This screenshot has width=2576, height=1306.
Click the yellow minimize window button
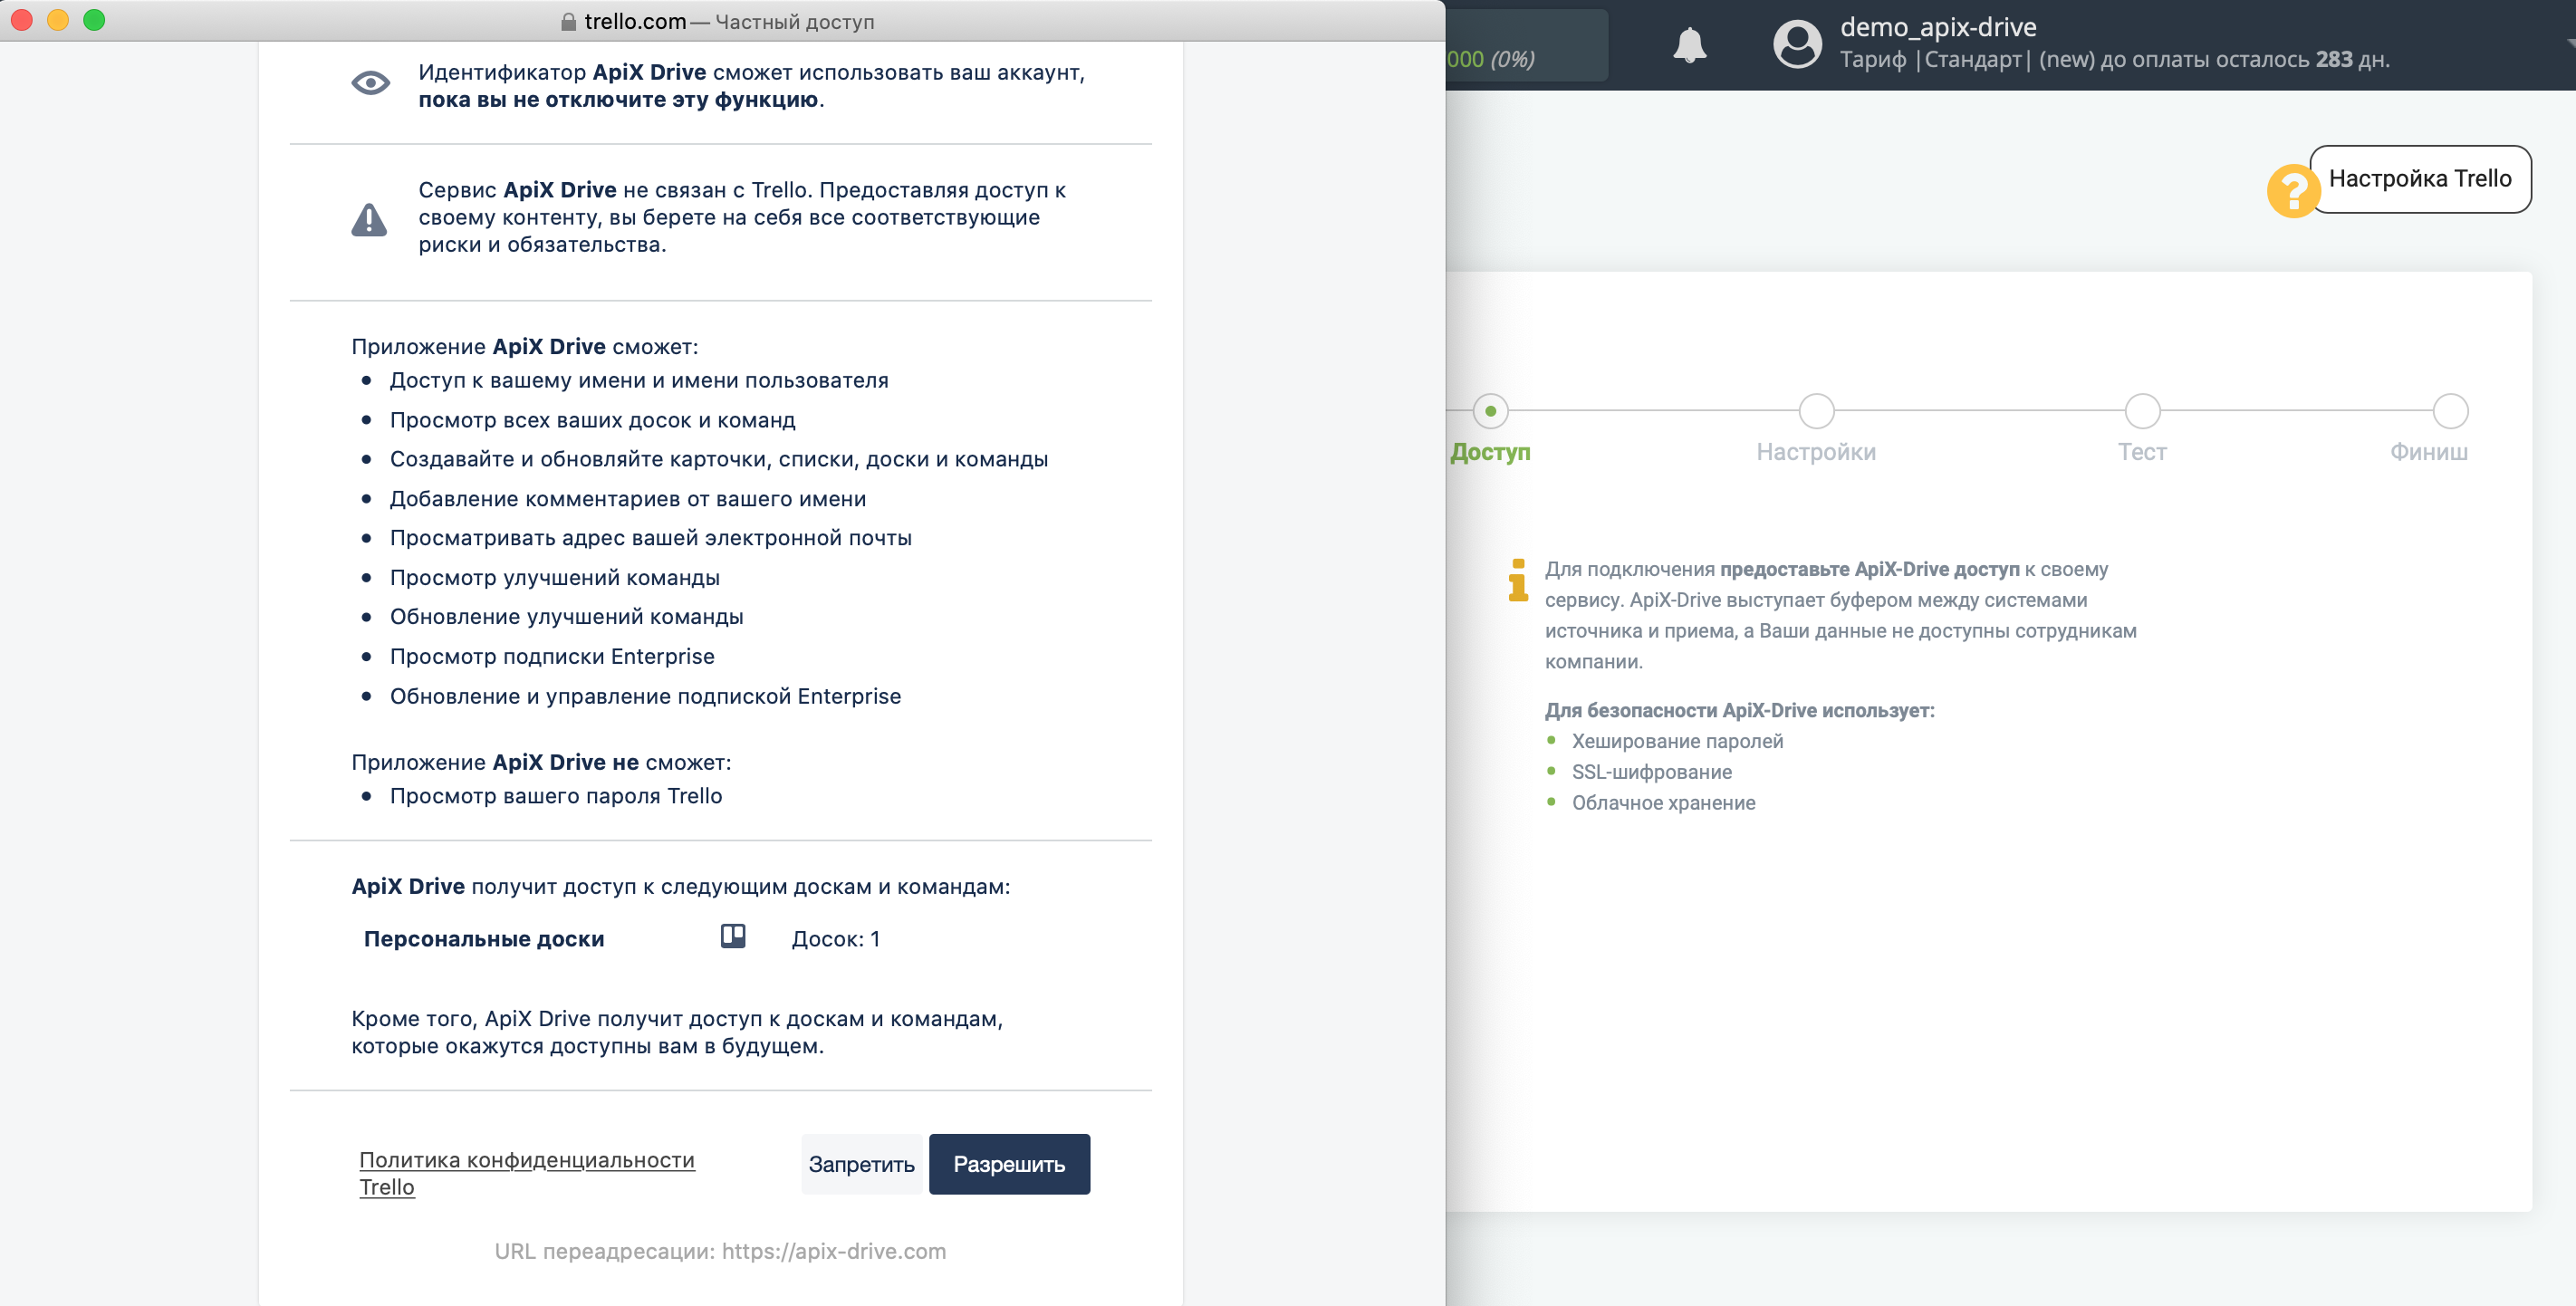tap(58, 20)
